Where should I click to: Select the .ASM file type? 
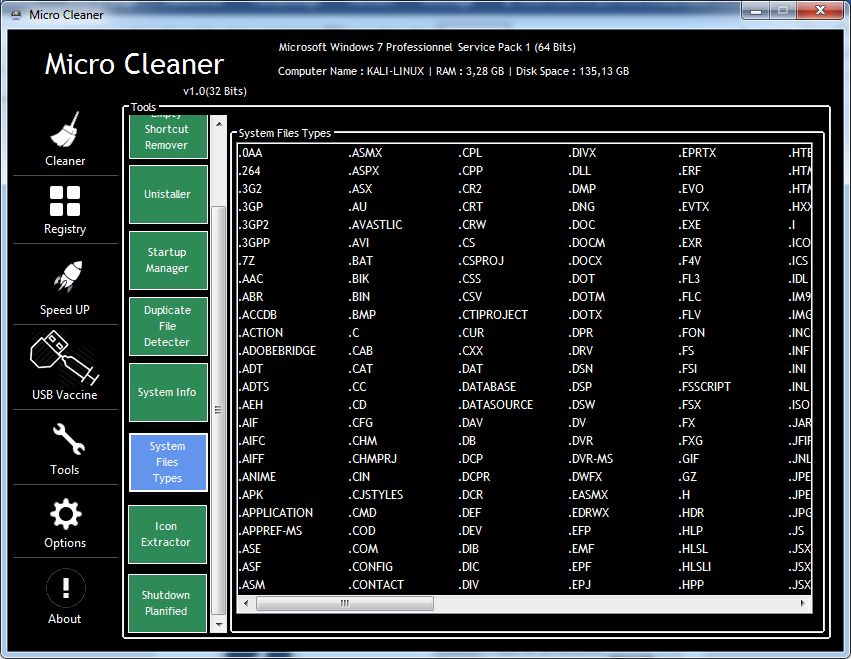252,585
